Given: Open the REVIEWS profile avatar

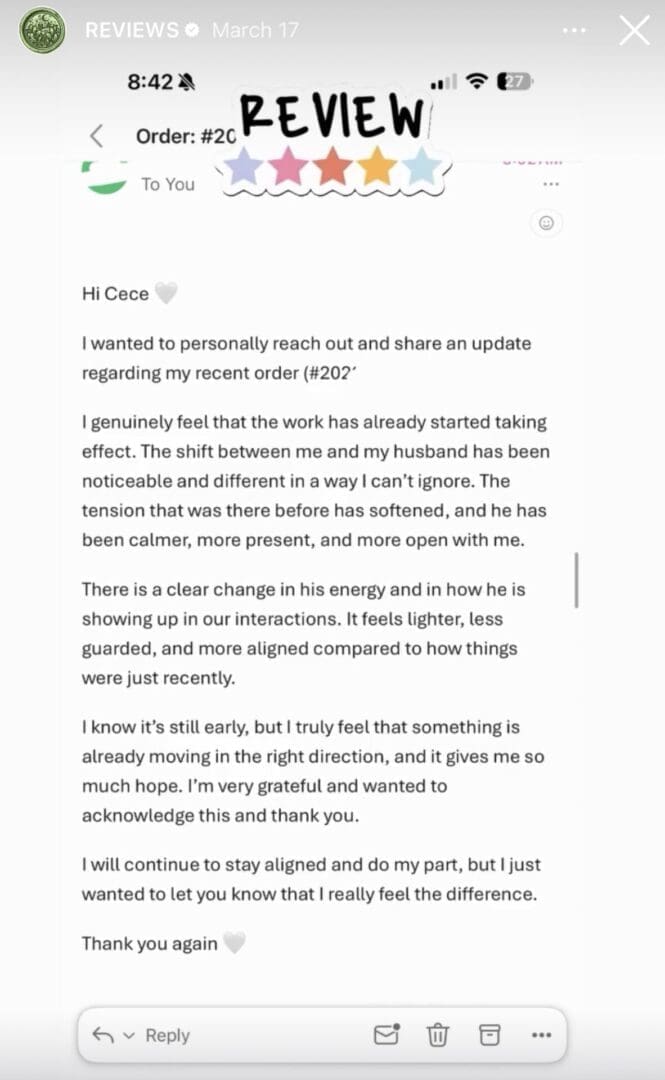Looking at the screenshot, I should click(x=42, y=30).
